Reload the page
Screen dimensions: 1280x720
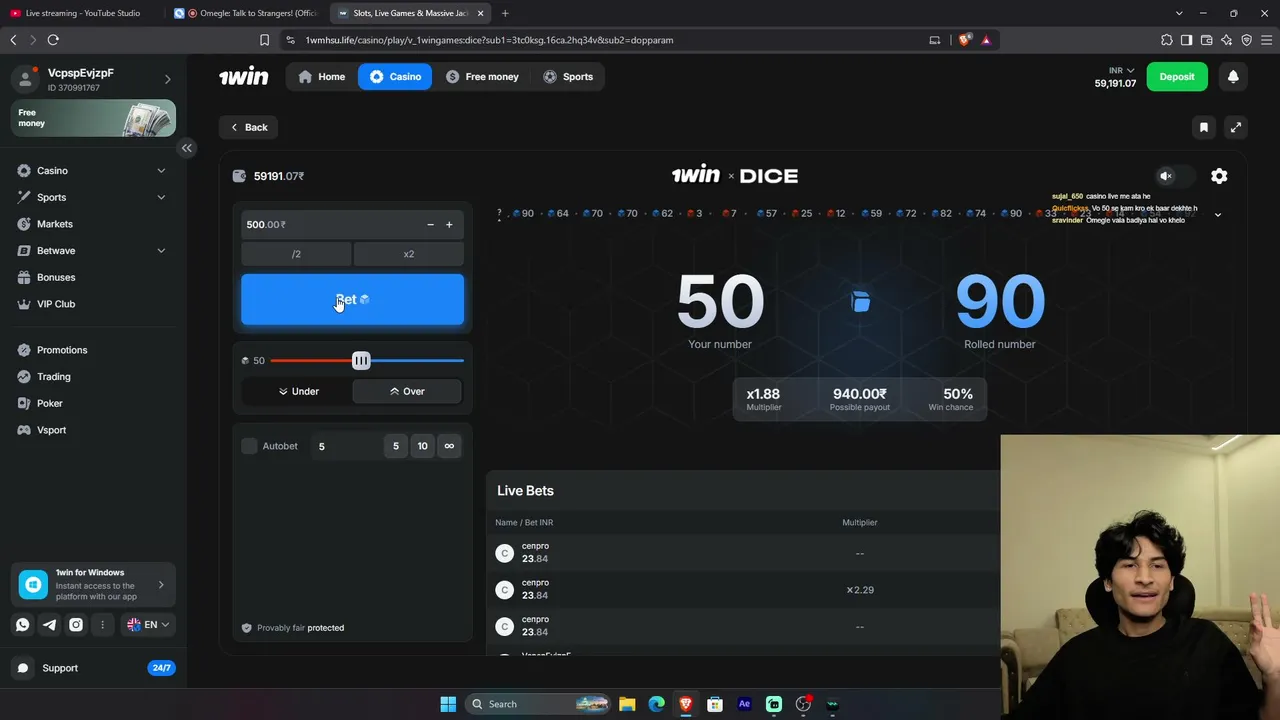pyautogui.click(x=53, y=40)
